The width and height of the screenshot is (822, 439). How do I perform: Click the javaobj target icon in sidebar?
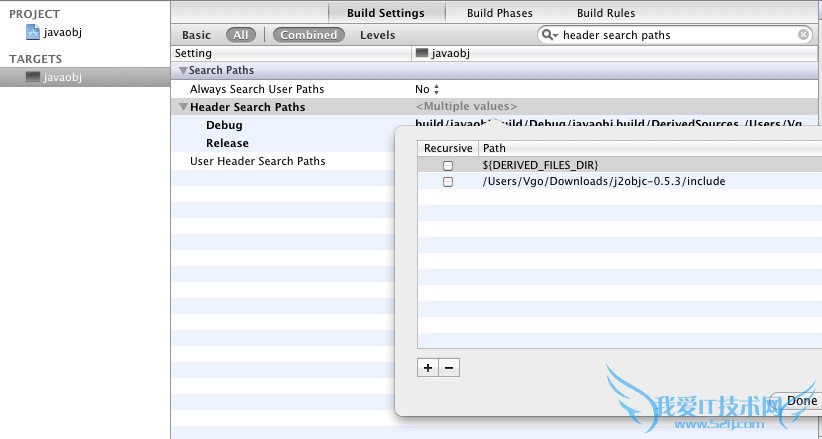click(33, 77)
